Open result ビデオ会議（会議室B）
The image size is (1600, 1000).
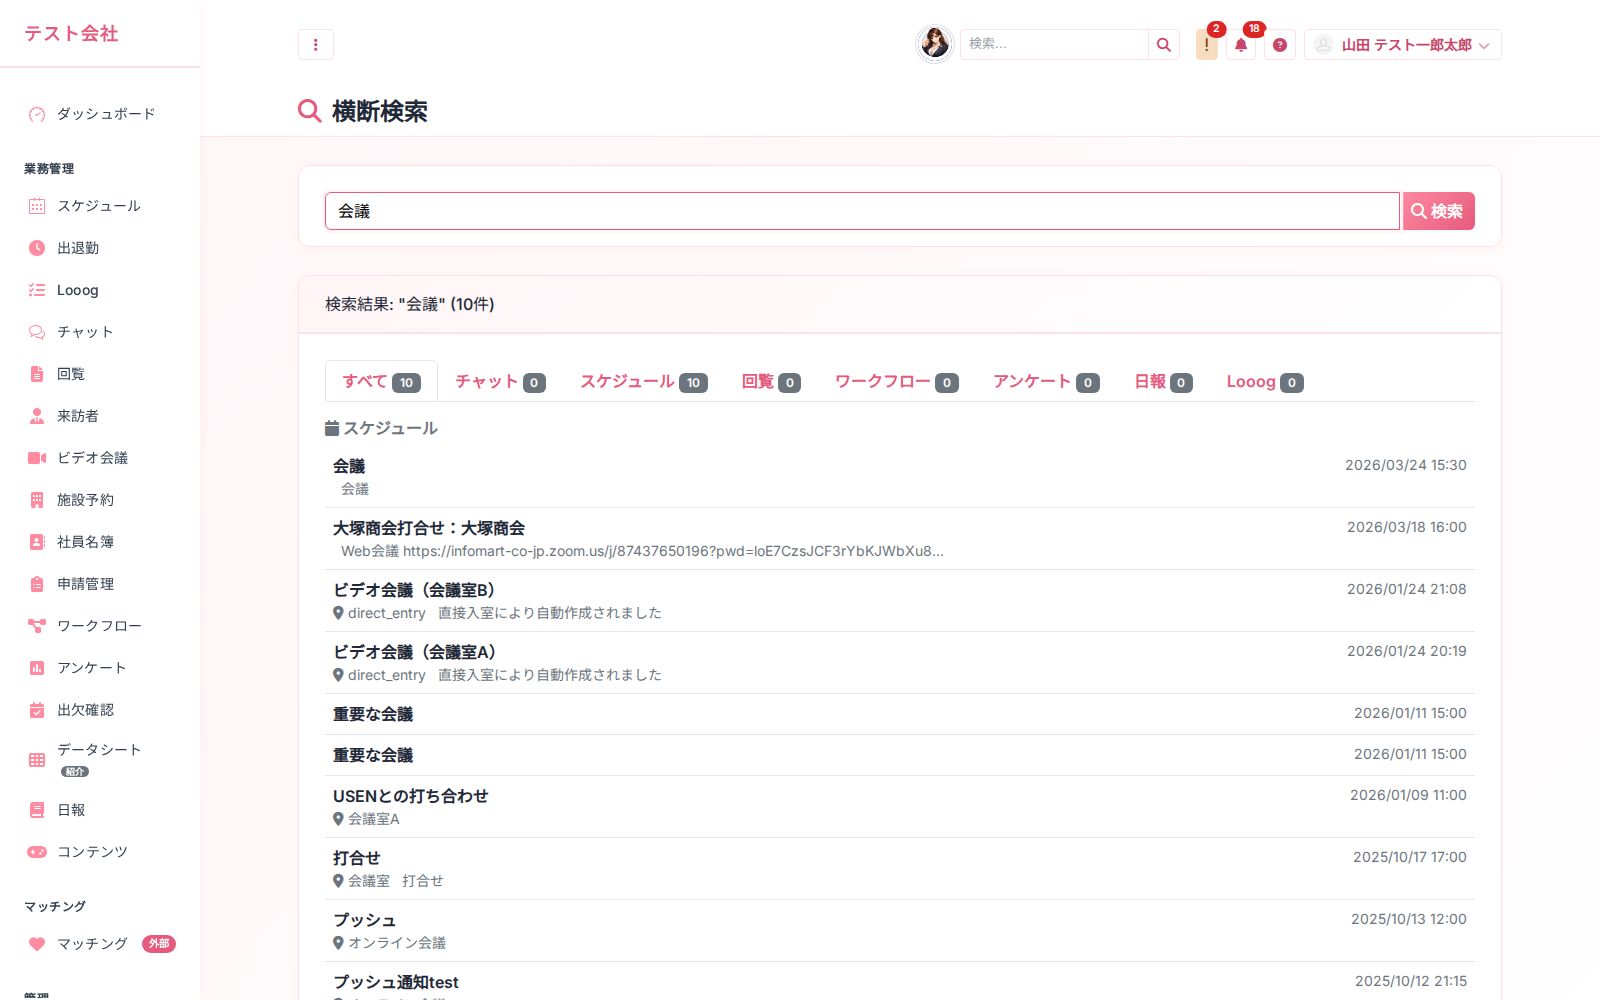(900, 601)
